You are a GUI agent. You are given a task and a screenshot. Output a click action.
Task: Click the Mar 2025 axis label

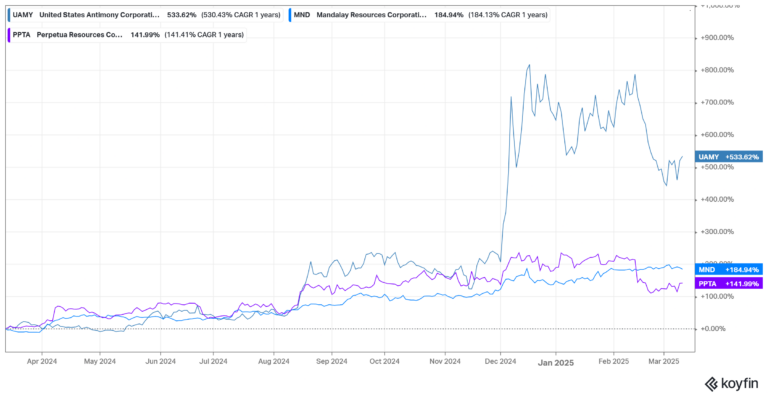pyautogui.click(x=664, y=362)
